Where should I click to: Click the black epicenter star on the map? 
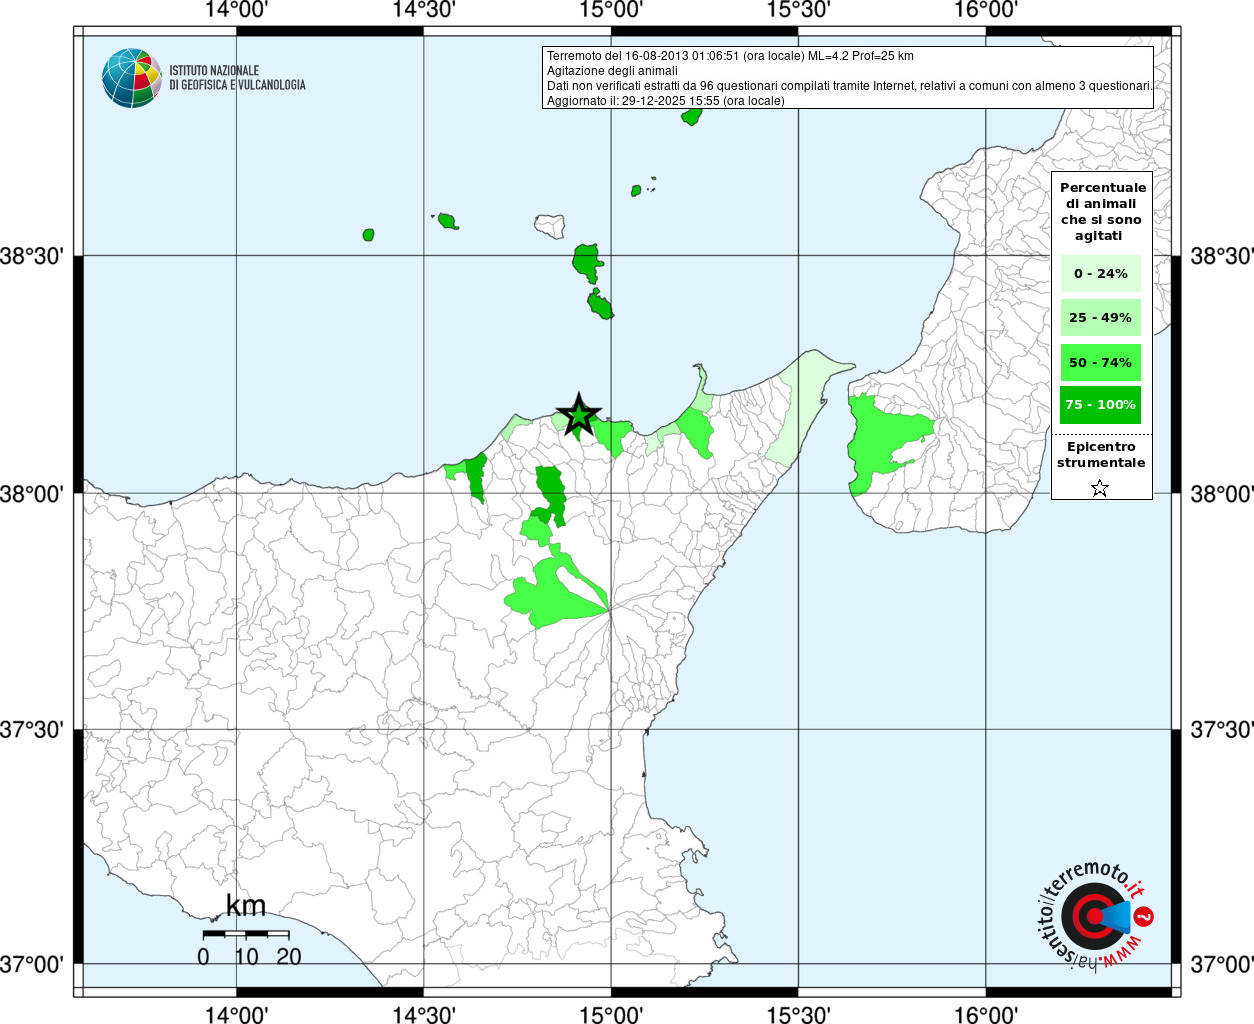578,415
